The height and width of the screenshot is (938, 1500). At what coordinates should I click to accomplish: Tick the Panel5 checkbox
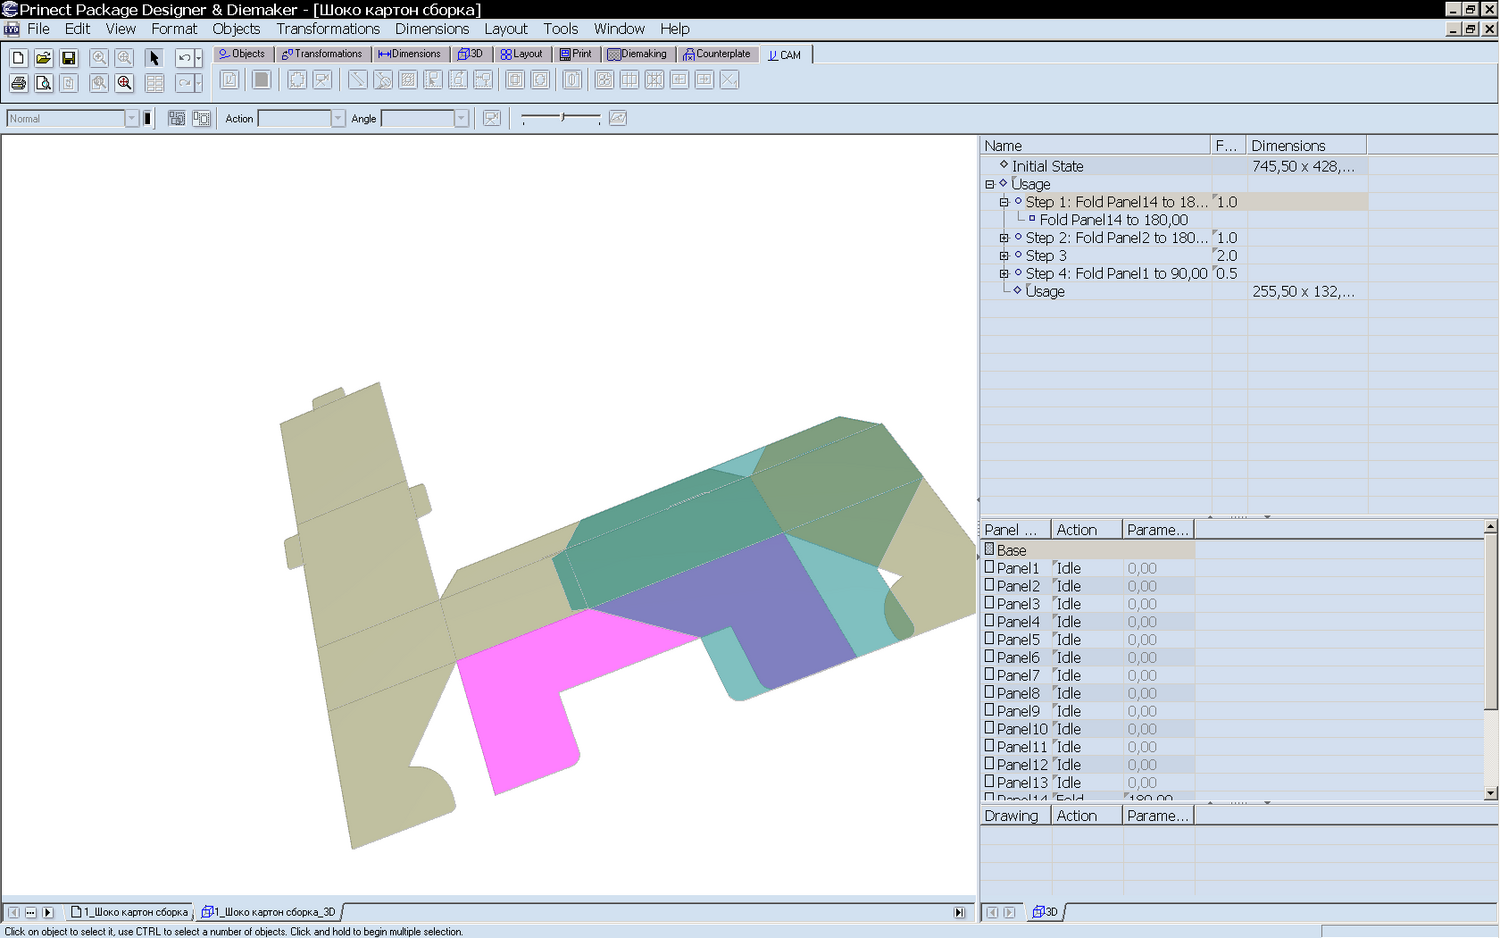click(990, 639)
